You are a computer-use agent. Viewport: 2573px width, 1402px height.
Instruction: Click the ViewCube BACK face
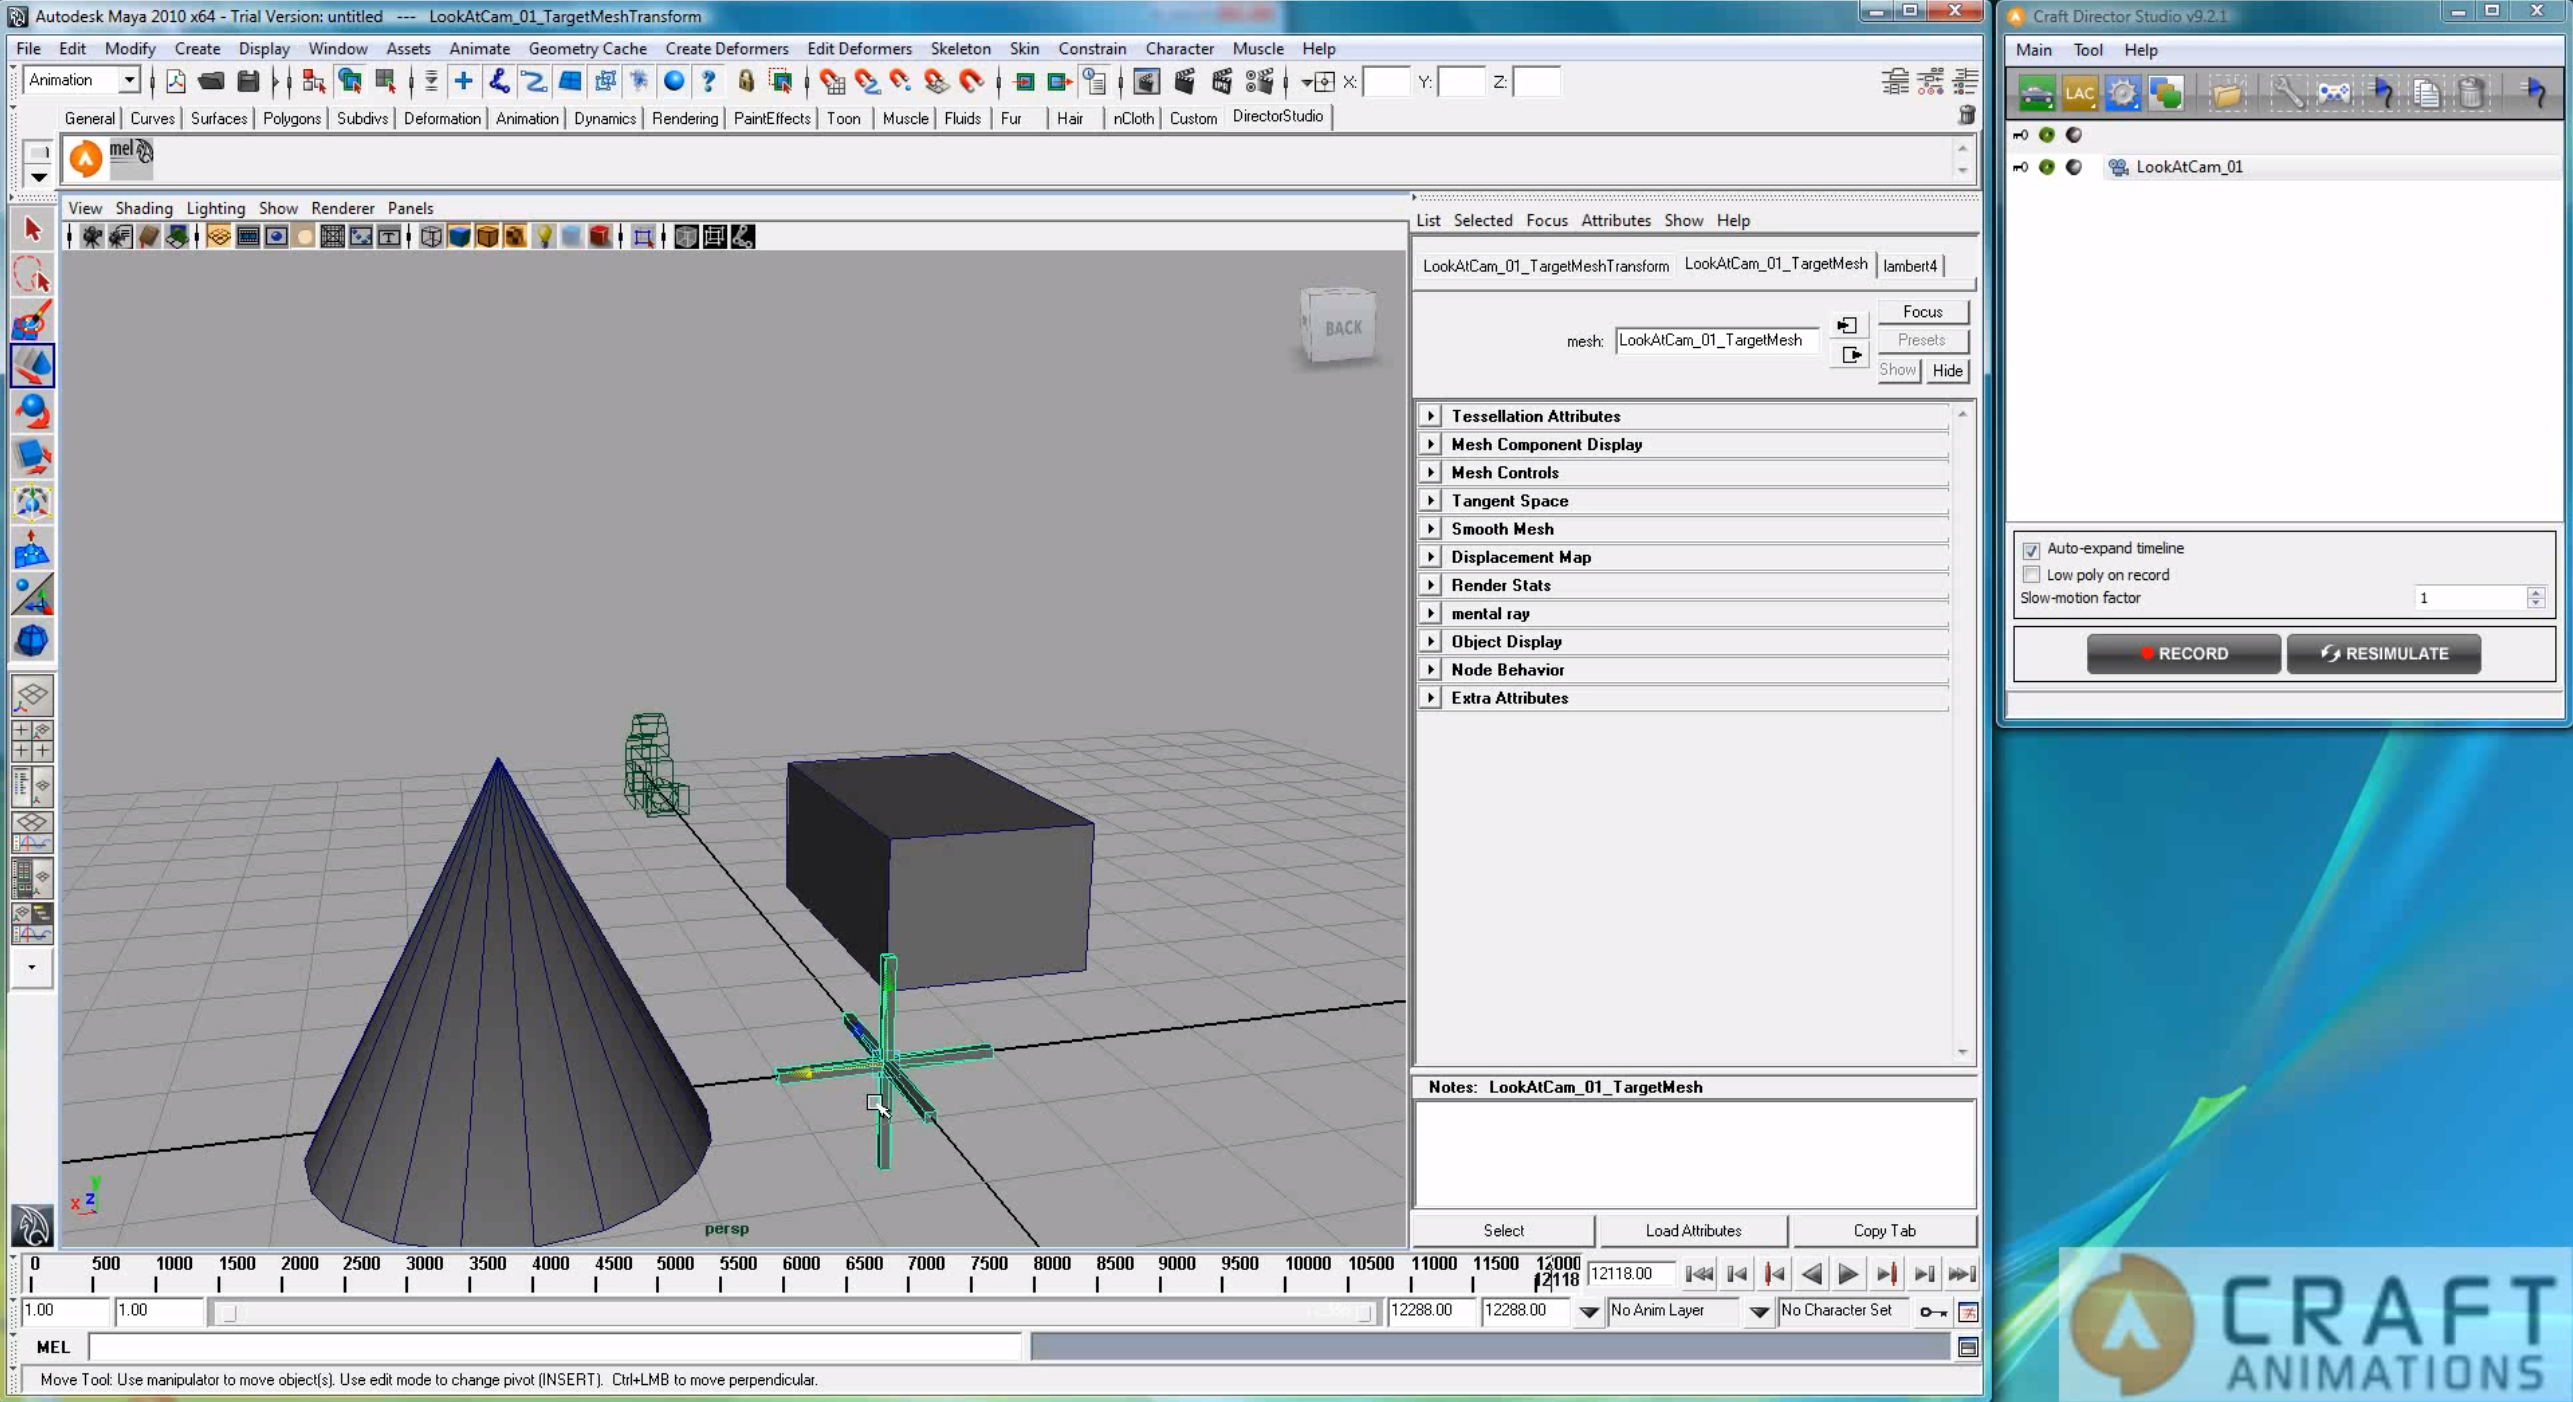1343,327
